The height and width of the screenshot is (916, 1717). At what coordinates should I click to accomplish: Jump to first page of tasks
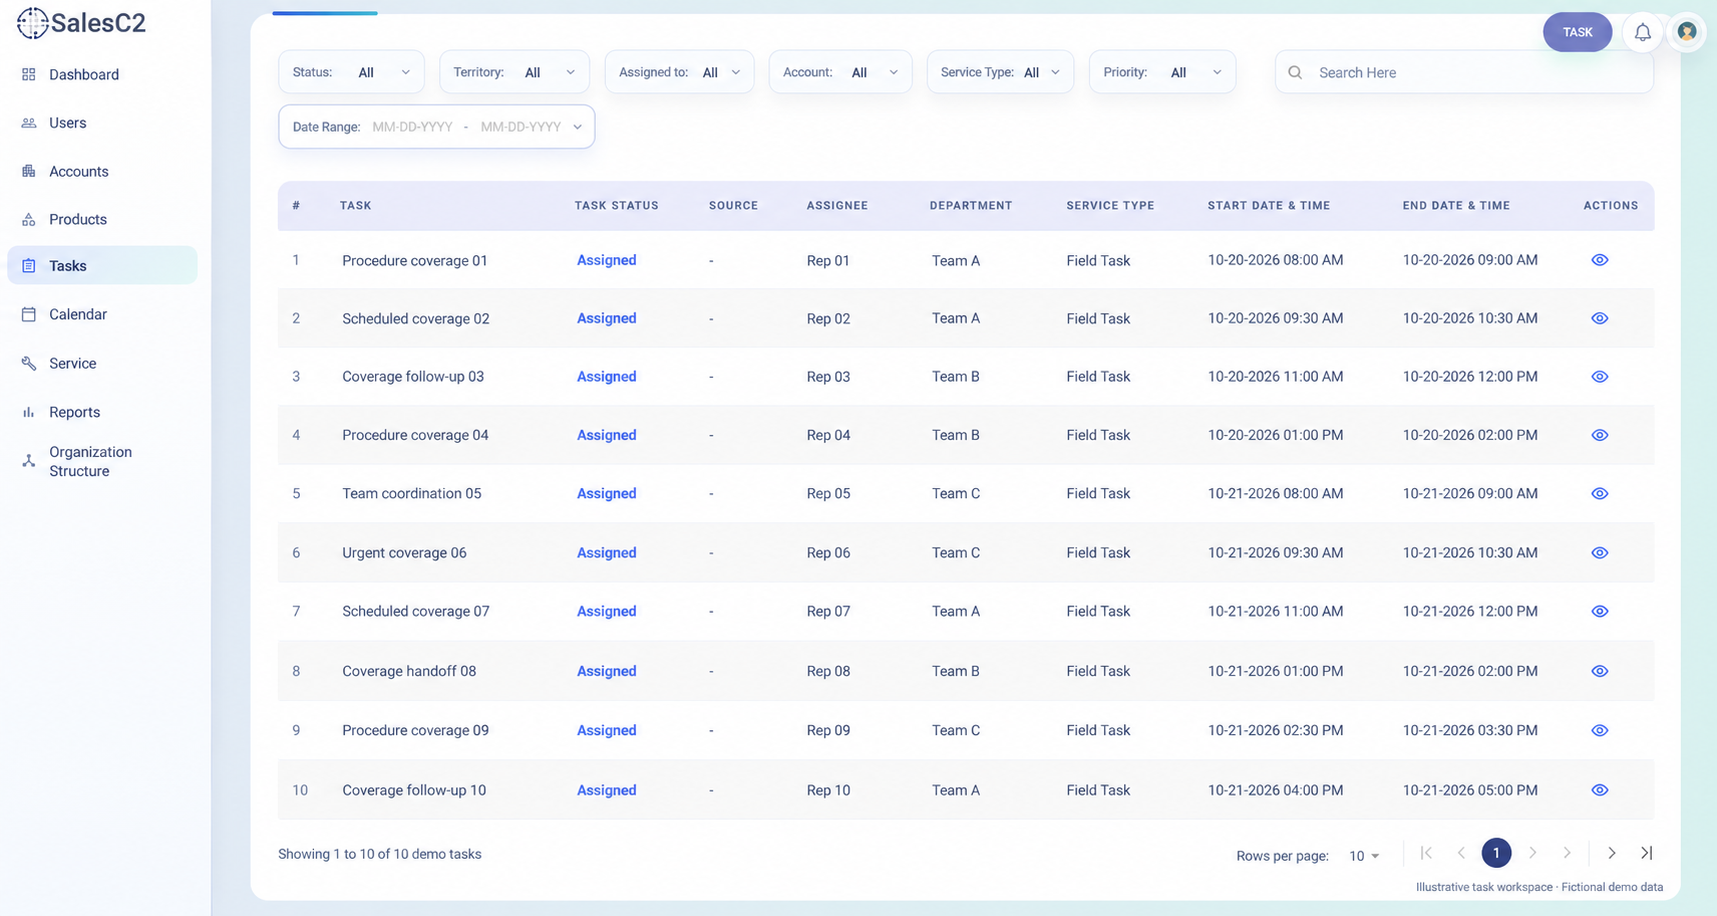(x=1426, y=853)
